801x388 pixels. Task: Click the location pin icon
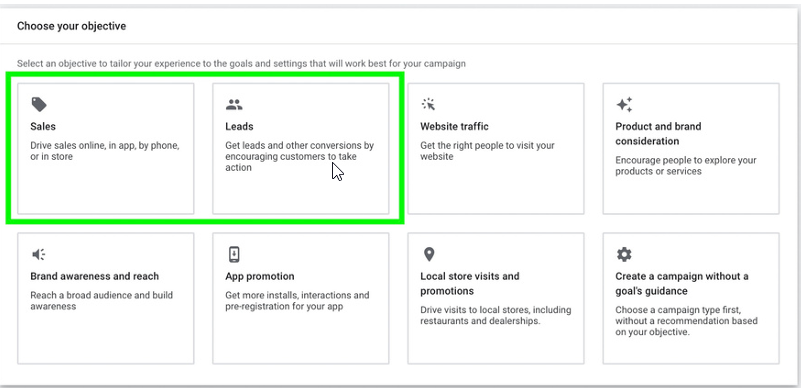click(429, 254)
